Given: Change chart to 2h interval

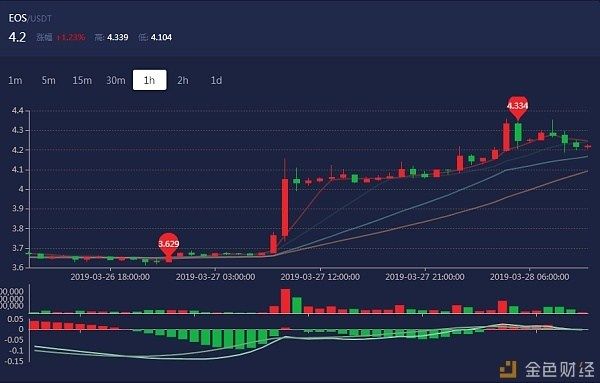Looking at the screenshot, I should tap(183, 80).
